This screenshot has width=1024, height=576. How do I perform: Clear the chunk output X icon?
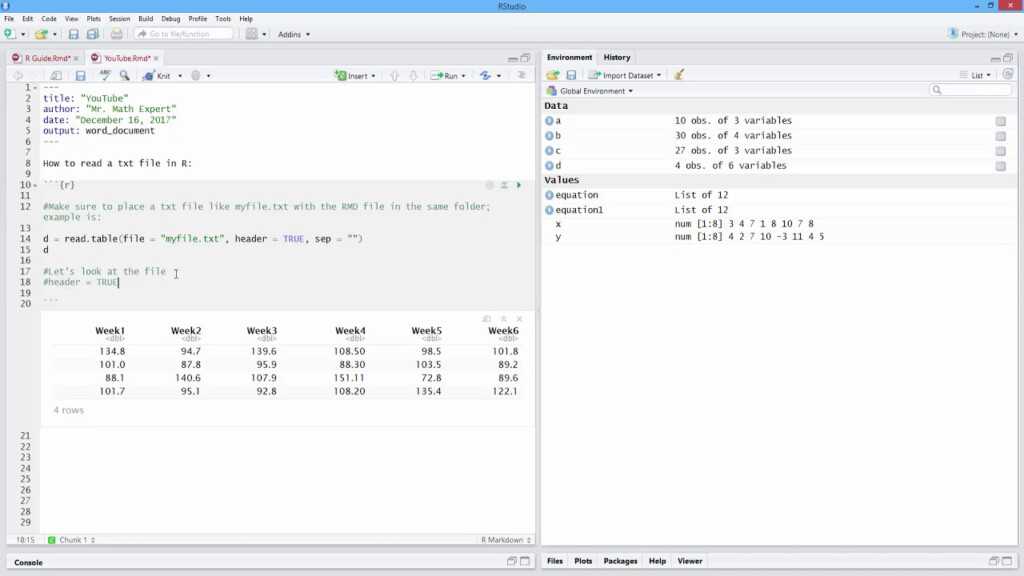coord(519,319)
